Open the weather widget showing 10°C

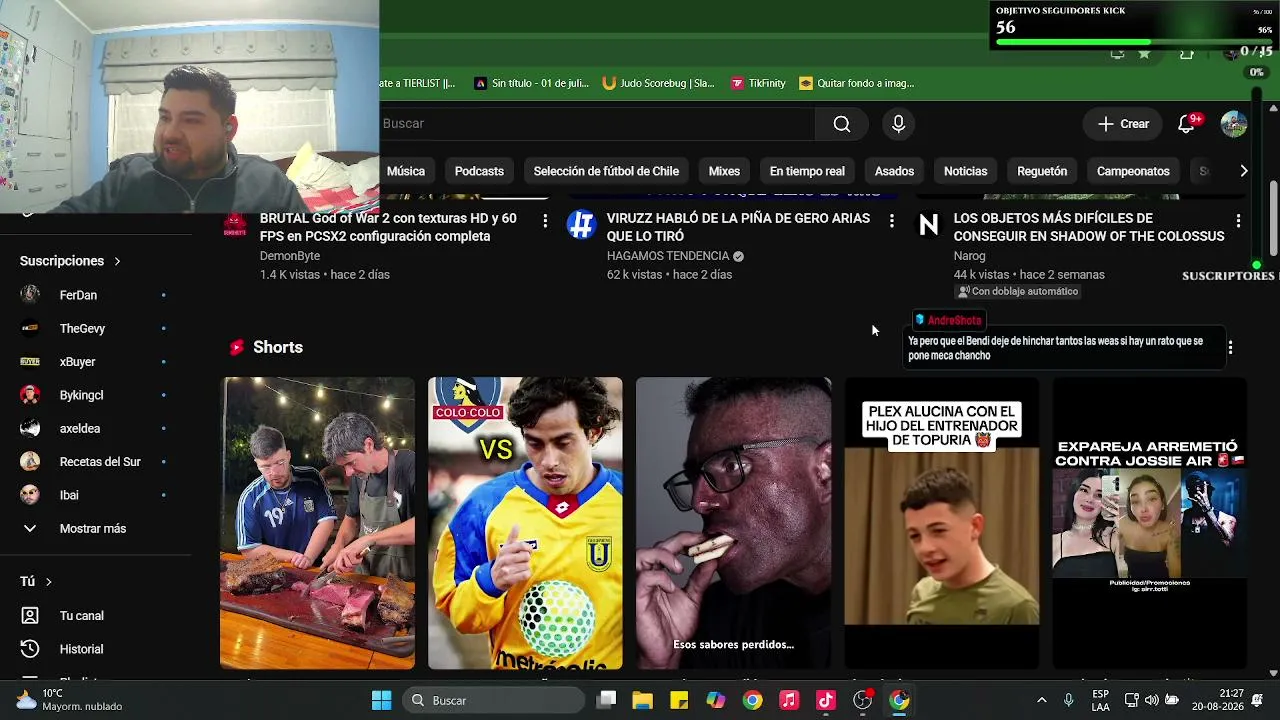click(70, 700)
